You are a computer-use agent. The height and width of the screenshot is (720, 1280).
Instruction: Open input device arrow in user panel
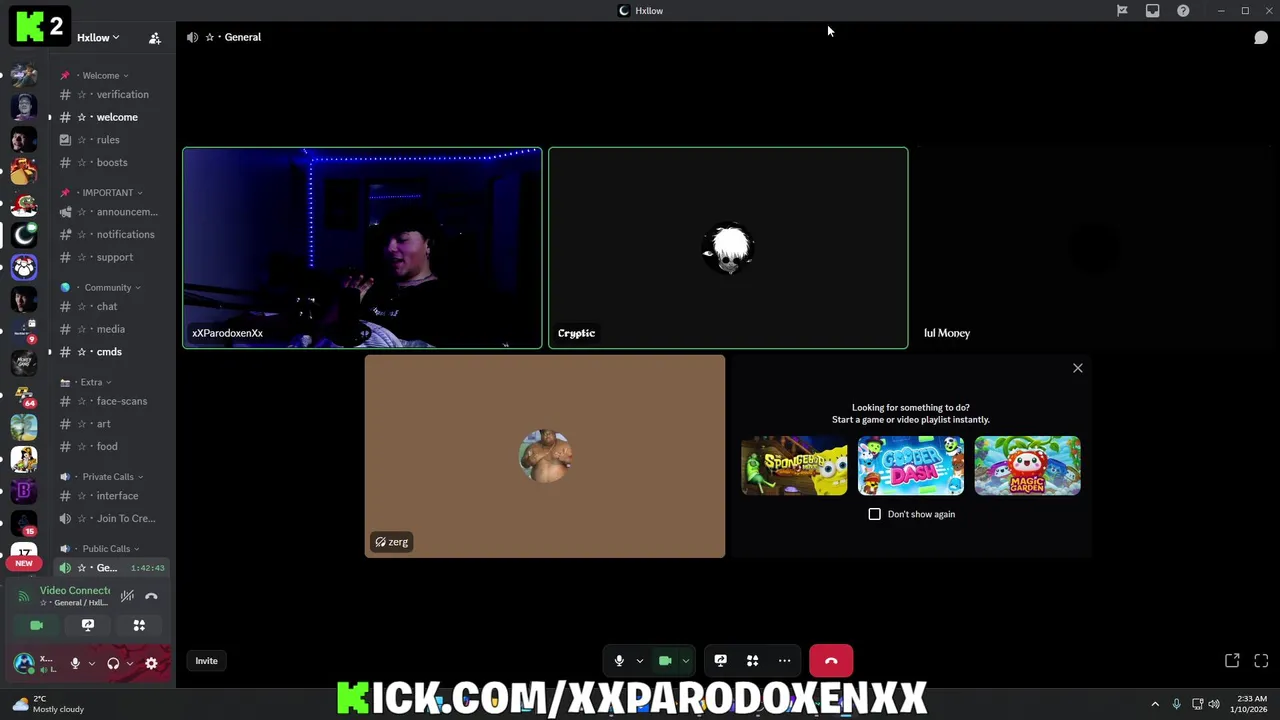tap(92, 663)
